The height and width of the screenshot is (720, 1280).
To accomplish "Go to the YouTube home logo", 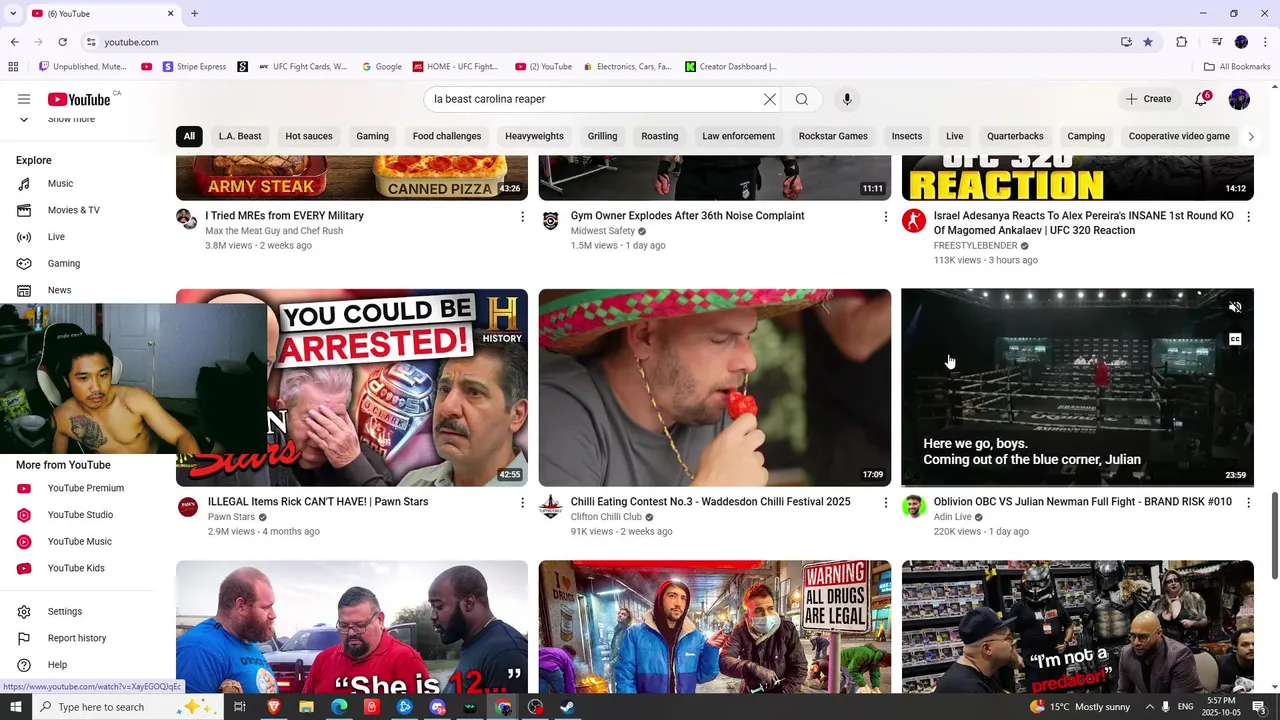I will click(x=78, y=99).
